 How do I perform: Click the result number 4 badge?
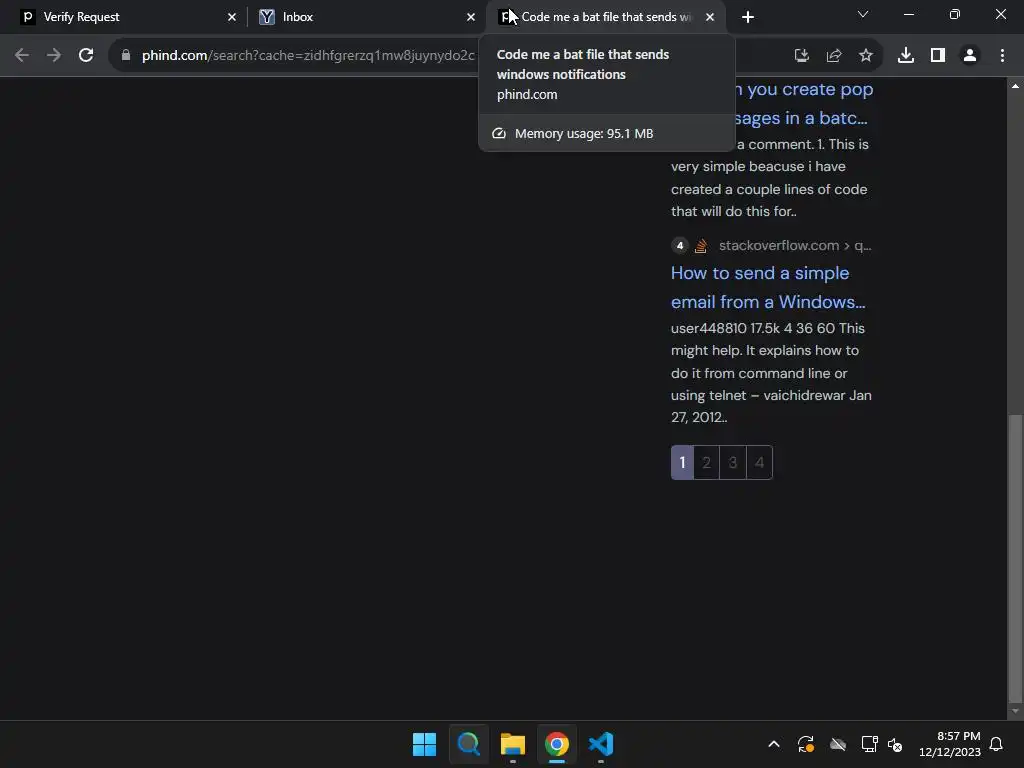(680, 246)
